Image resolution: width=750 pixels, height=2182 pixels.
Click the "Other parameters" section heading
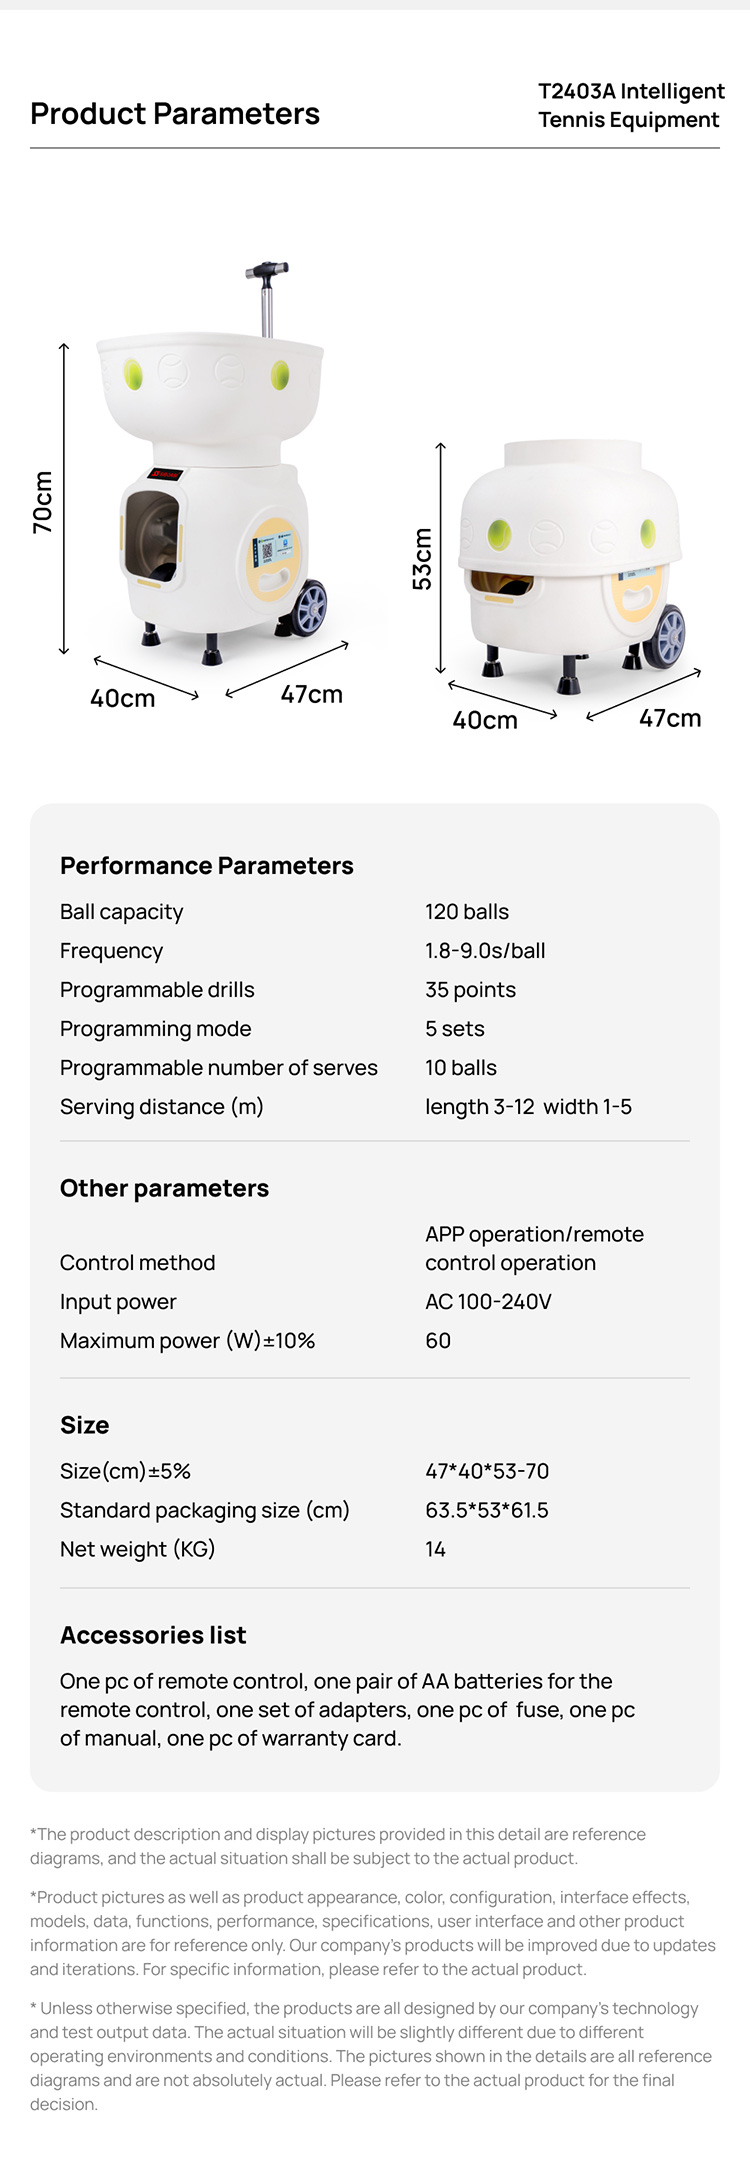click(x=164, y=1188)
